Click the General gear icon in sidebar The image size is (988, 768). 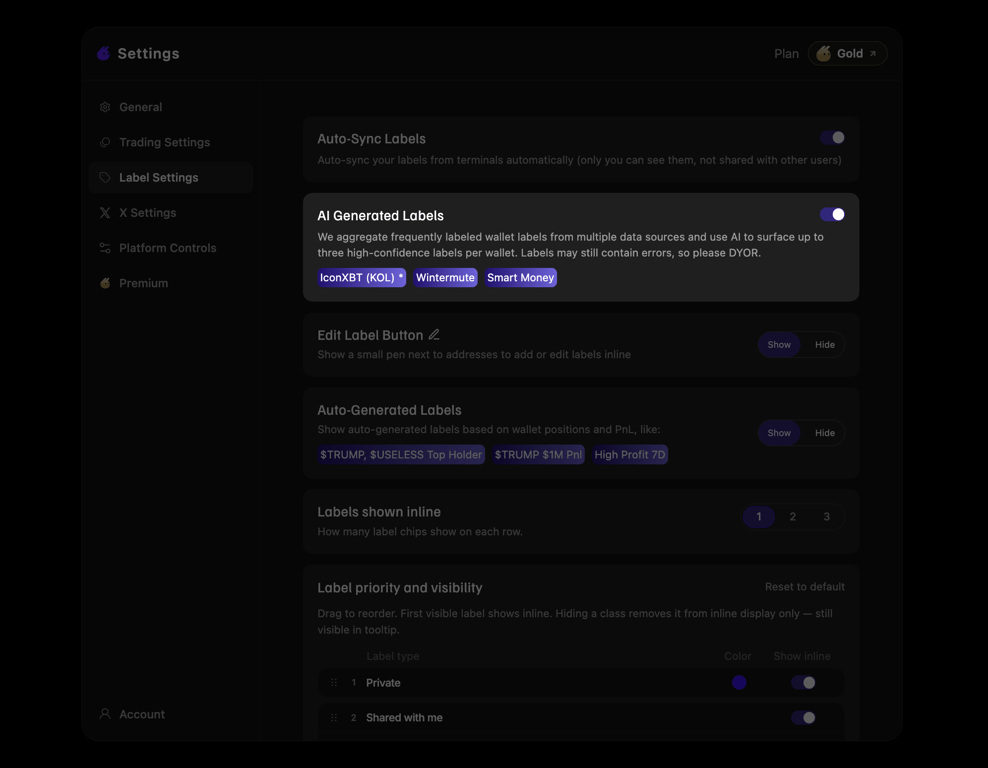[x=105, y=107]
